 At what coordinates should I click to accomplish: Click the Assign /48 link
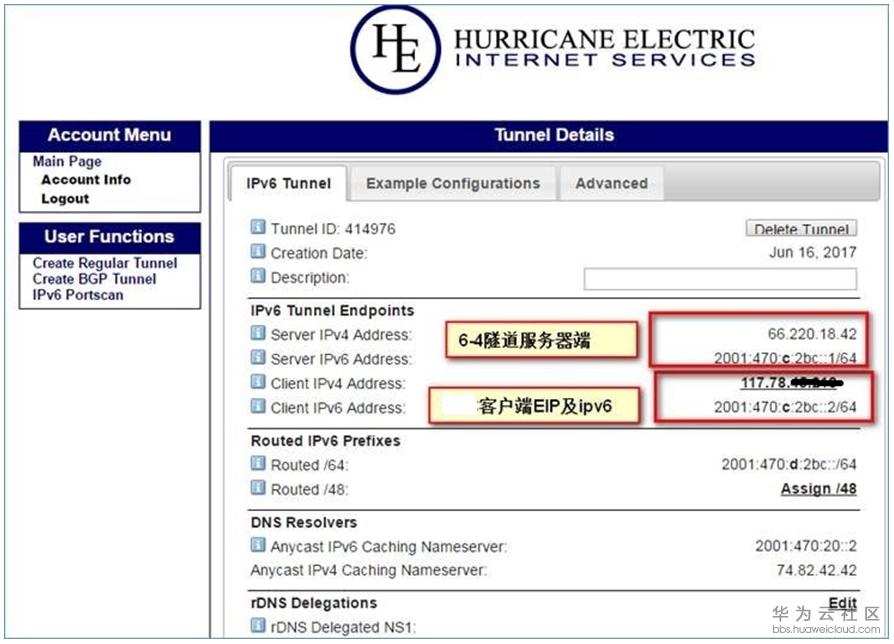tap(819, 489)
